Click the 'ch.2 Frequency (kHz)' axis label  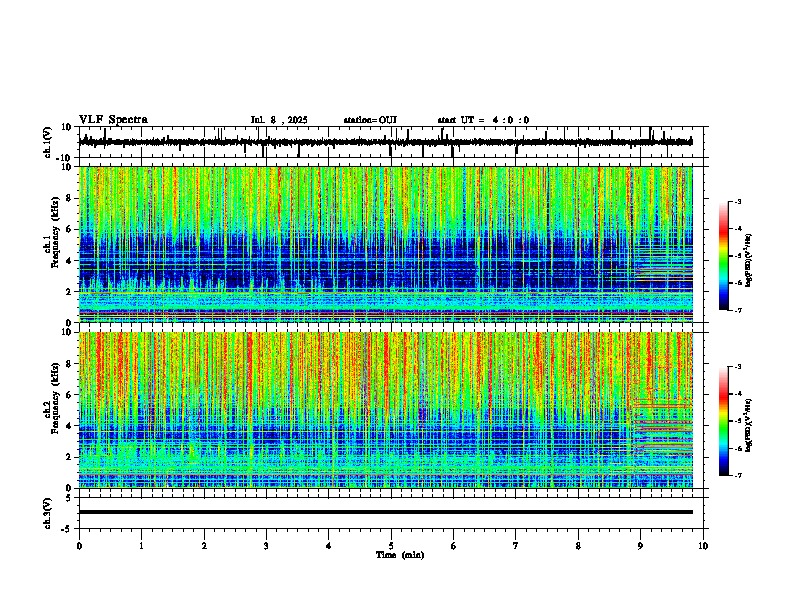[x=51, y=397]
